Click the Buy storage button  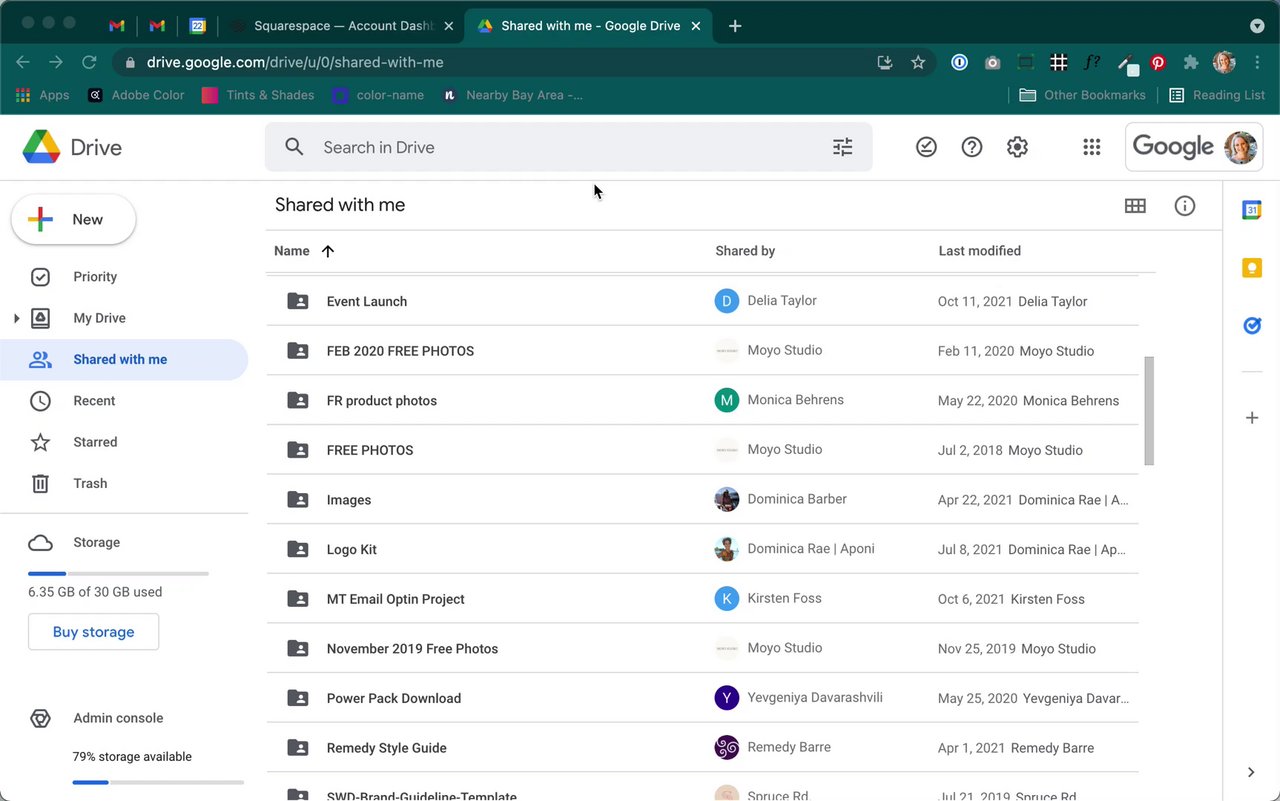(93, 632)
